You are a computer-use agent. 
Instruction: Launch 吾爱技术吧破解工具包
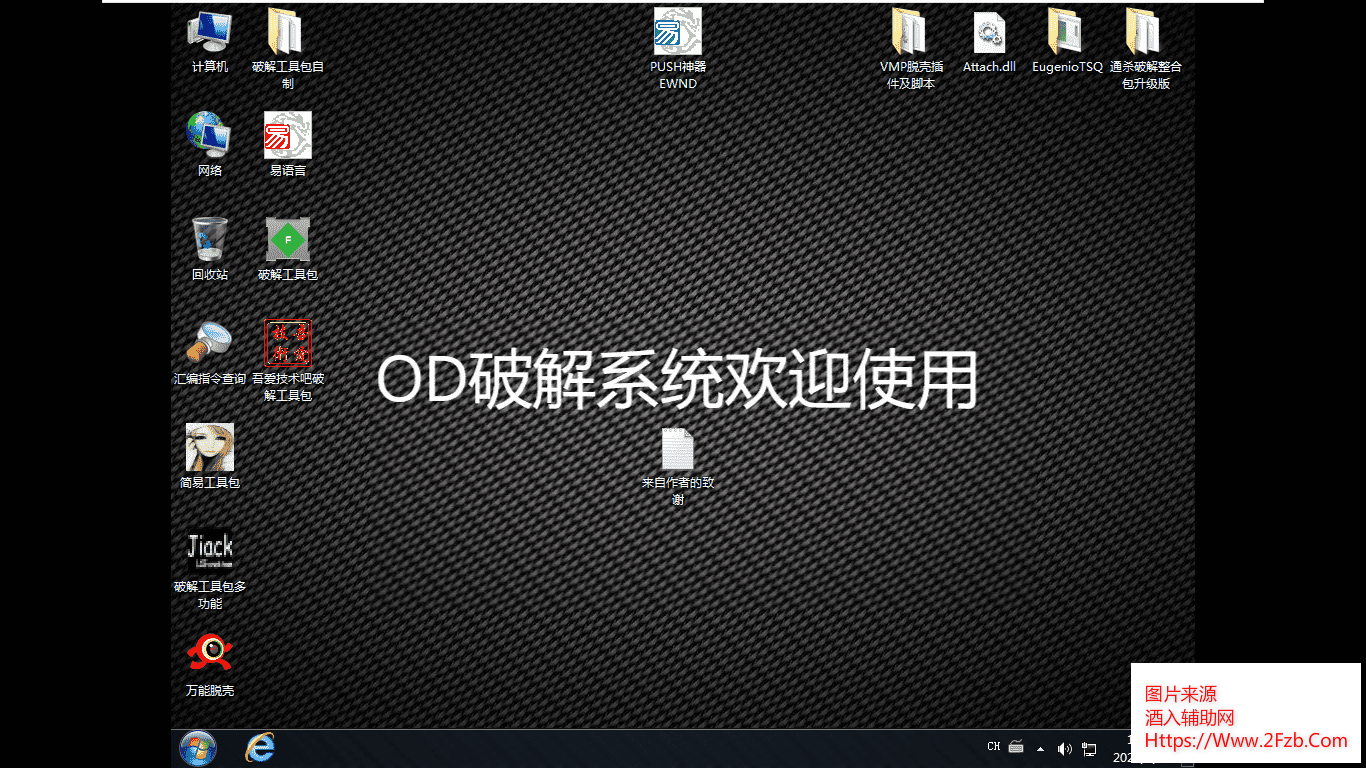coord(287,345)
